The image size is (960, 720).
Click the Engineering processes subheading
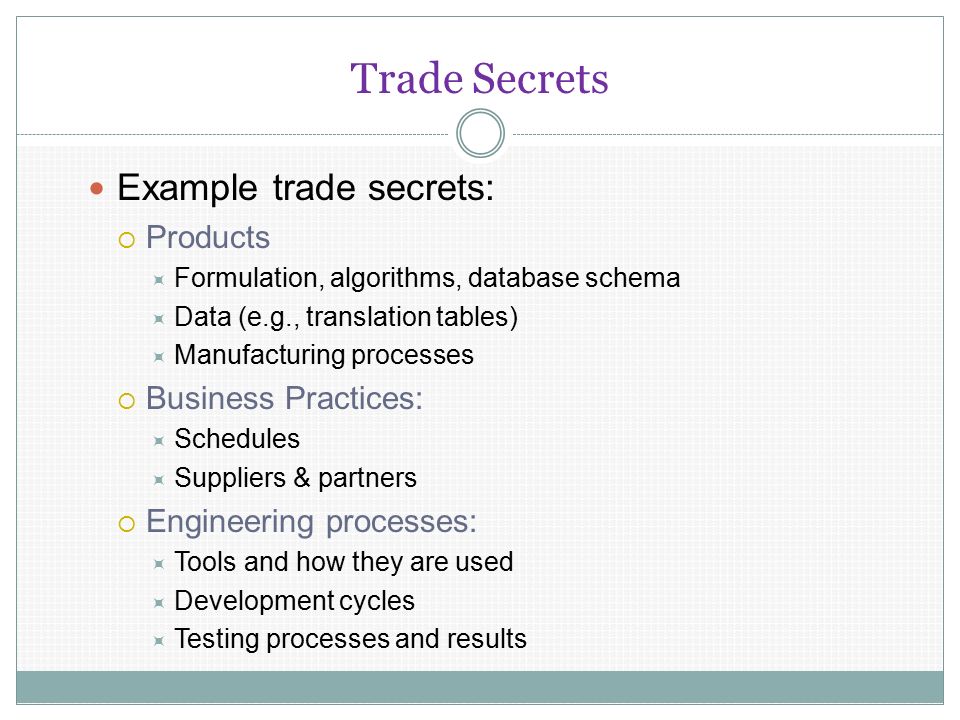point(311,522)
